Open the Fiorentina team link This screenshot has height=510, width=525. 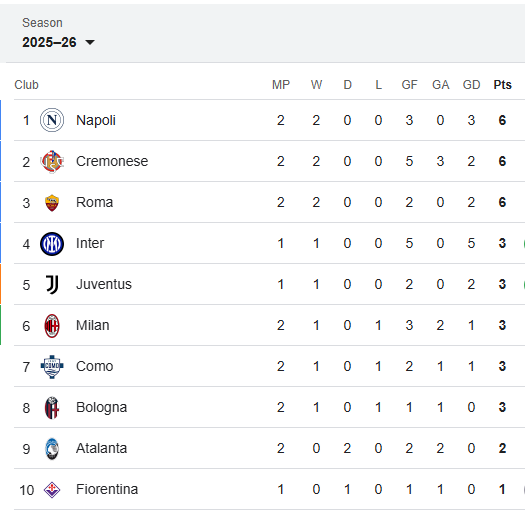point(107,489)
